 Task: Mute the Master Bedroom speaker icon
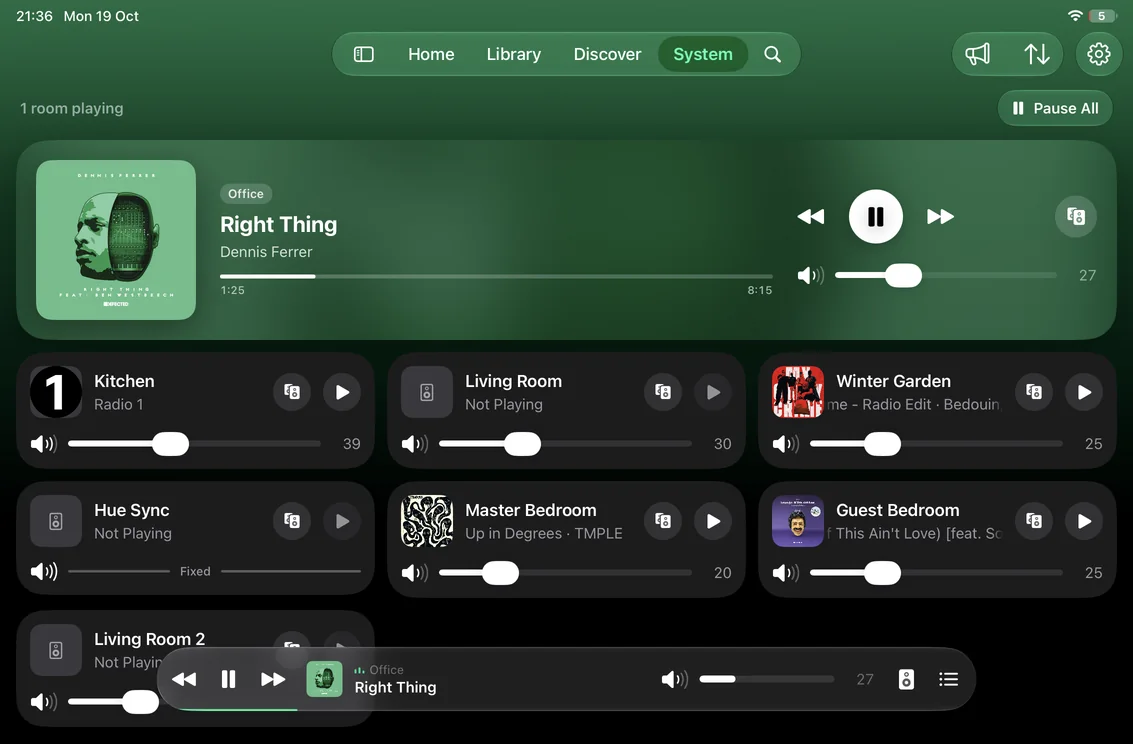415,573
